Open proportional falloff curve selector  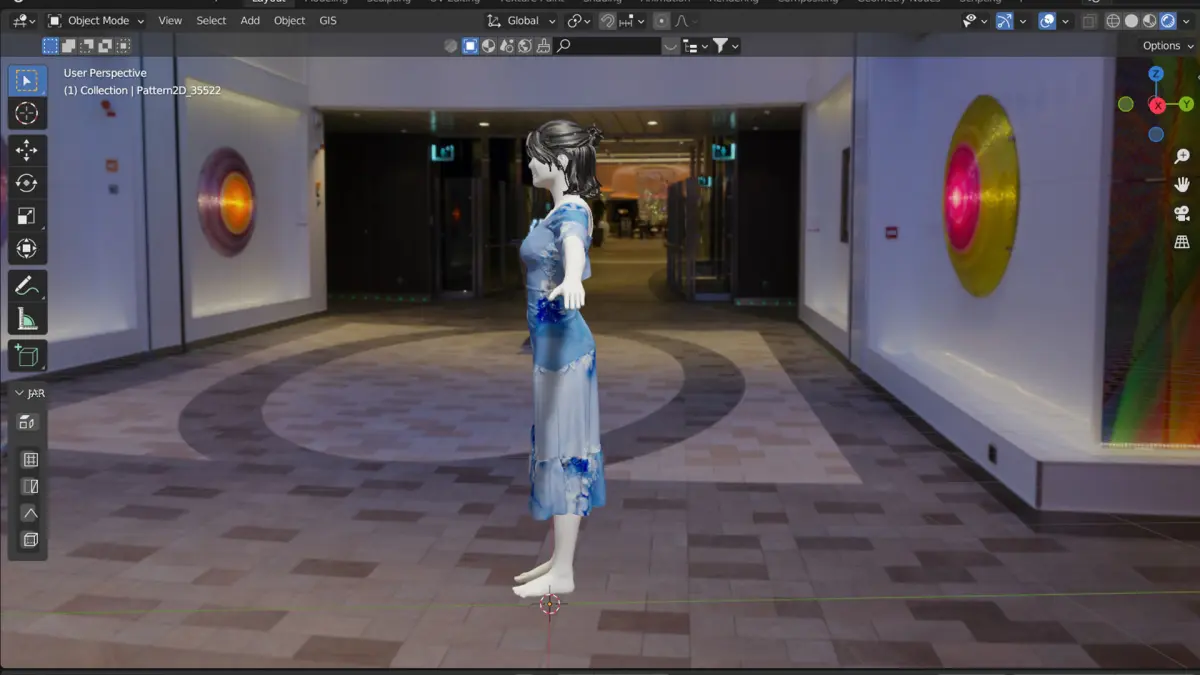(x=684, y=21)
